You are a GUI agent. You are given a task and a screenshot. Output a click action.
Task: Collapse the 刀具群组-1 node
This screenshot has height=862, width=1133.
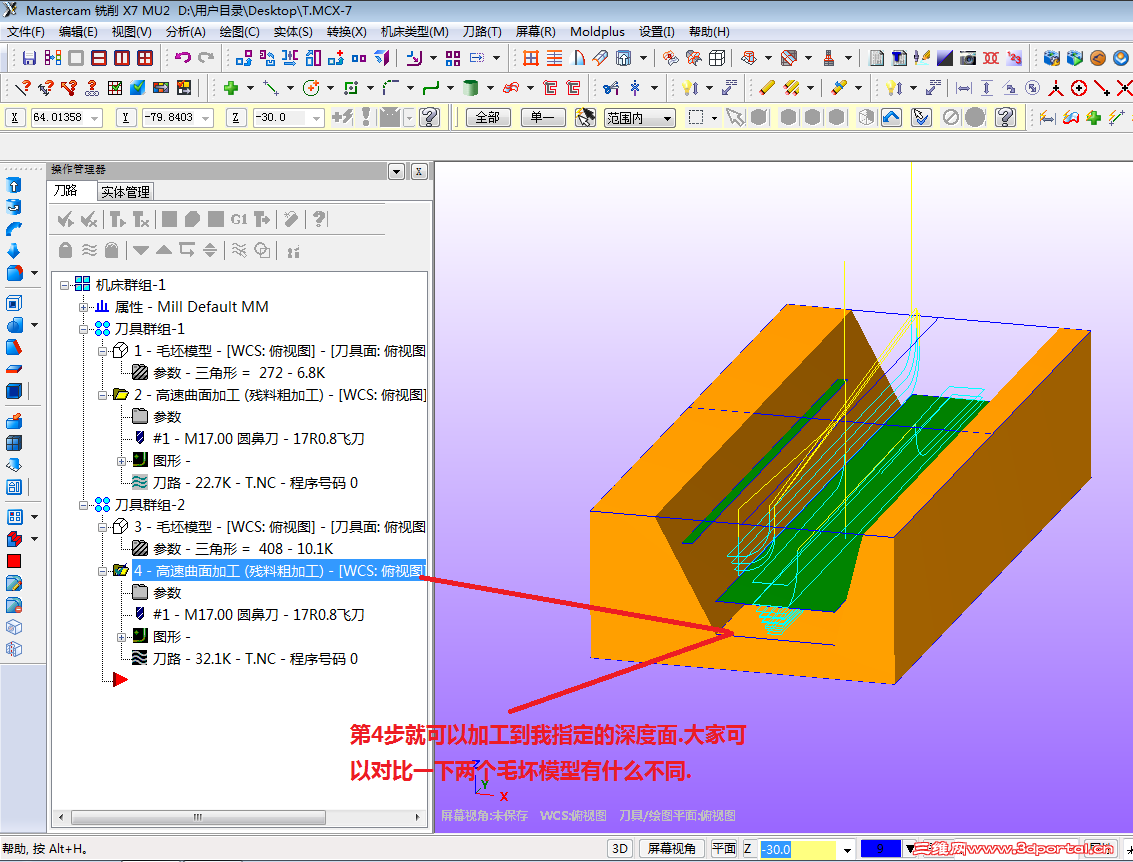84,329
